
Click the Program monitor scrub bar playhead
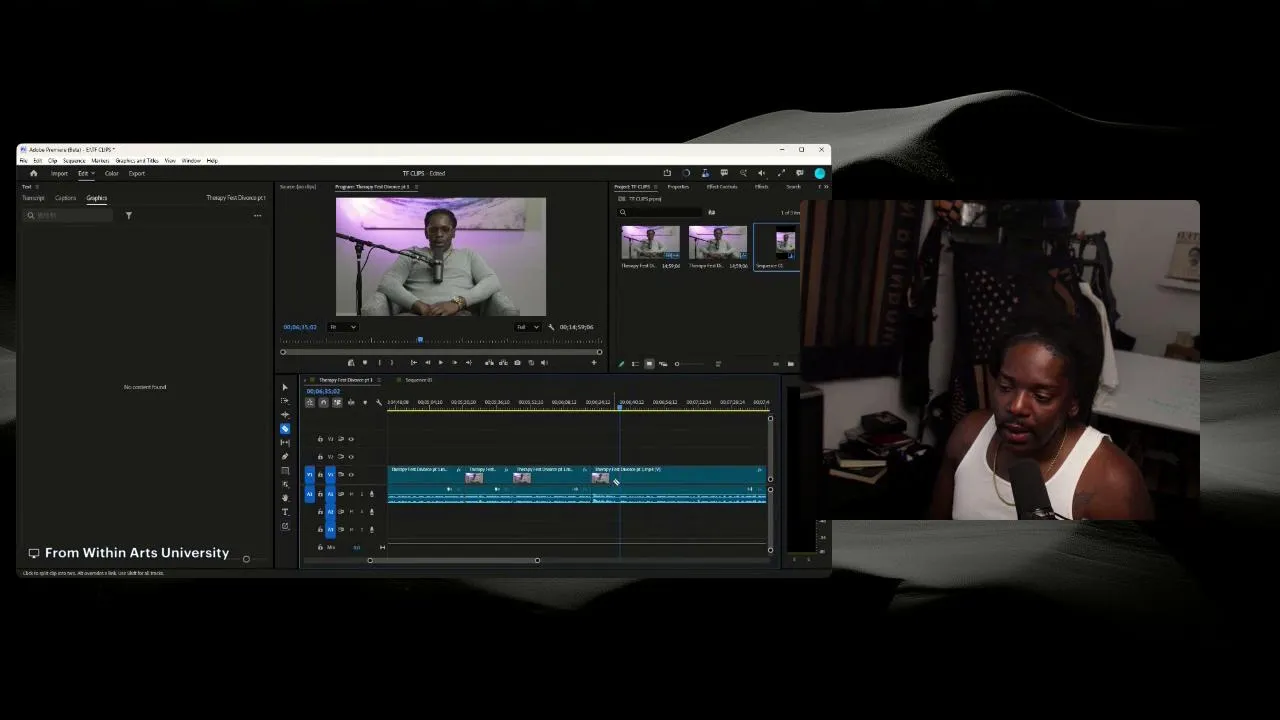(x=420, y=341)
